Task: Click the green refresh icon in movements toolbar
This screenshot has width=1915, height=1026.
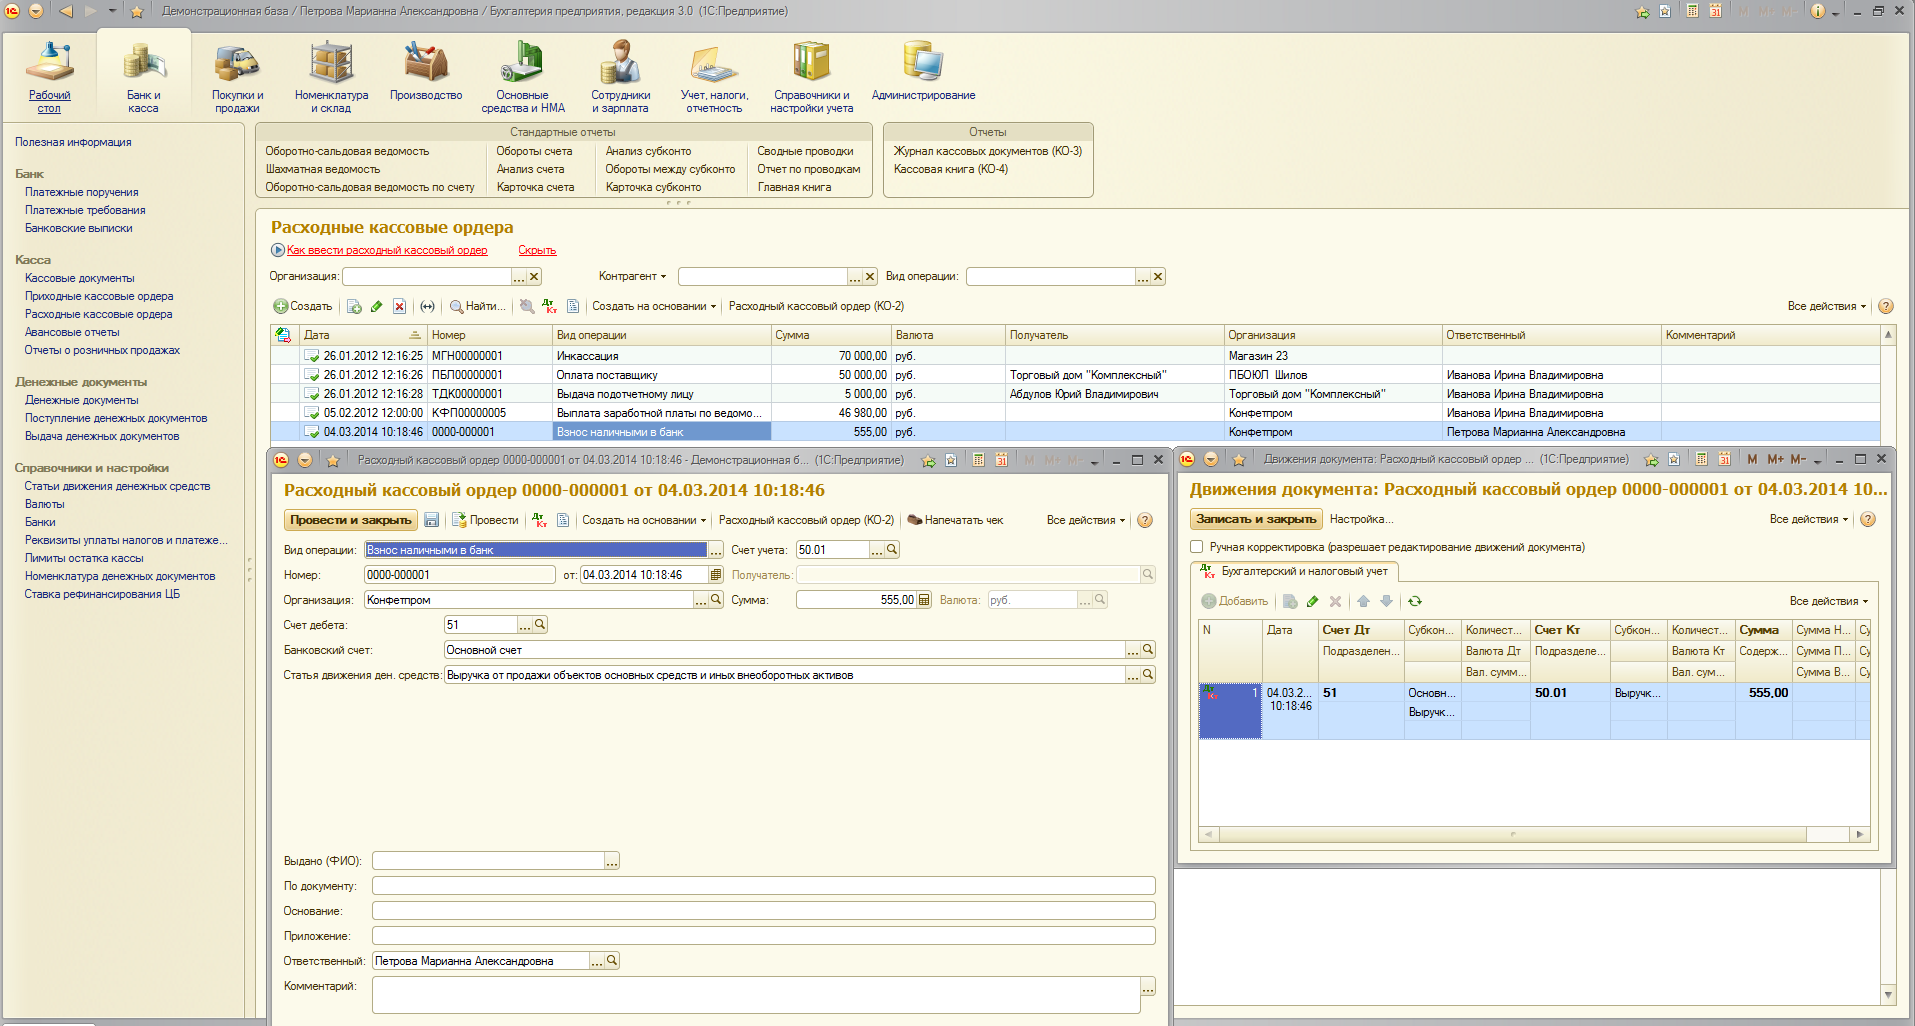Action: 1415,601
